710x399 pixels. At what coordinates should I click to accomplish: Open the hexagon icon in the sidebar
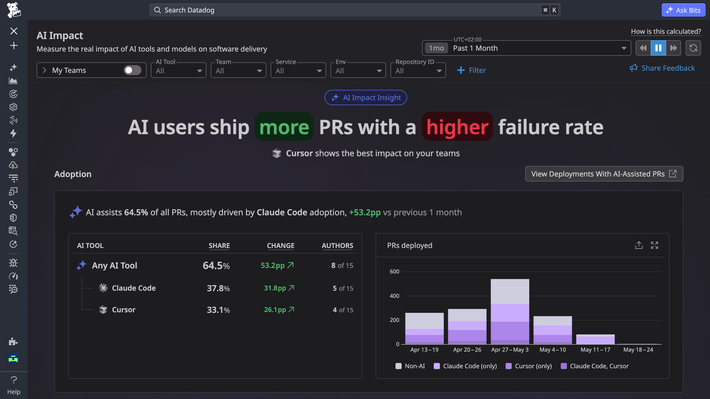[13, 107]
